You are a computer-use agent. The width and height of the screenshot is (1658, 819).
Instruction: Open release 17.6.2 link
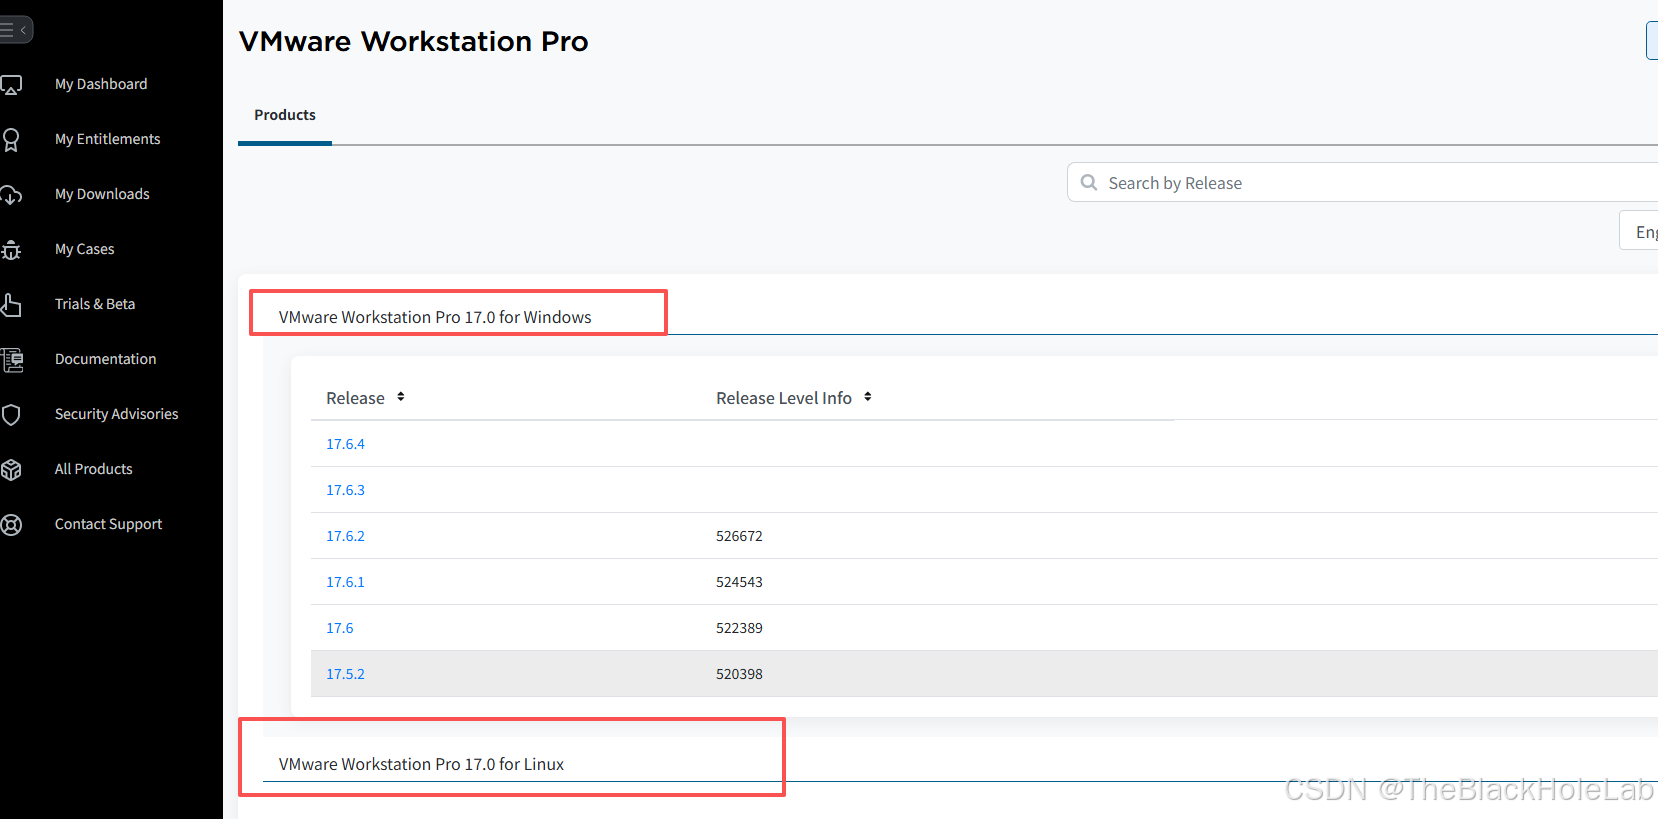(x=345, y=536)
